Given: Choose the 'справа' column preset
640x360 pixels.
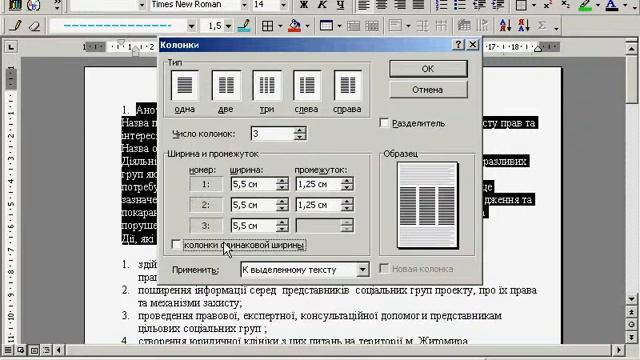Looking at the screenshot, I should click(348, 85).
